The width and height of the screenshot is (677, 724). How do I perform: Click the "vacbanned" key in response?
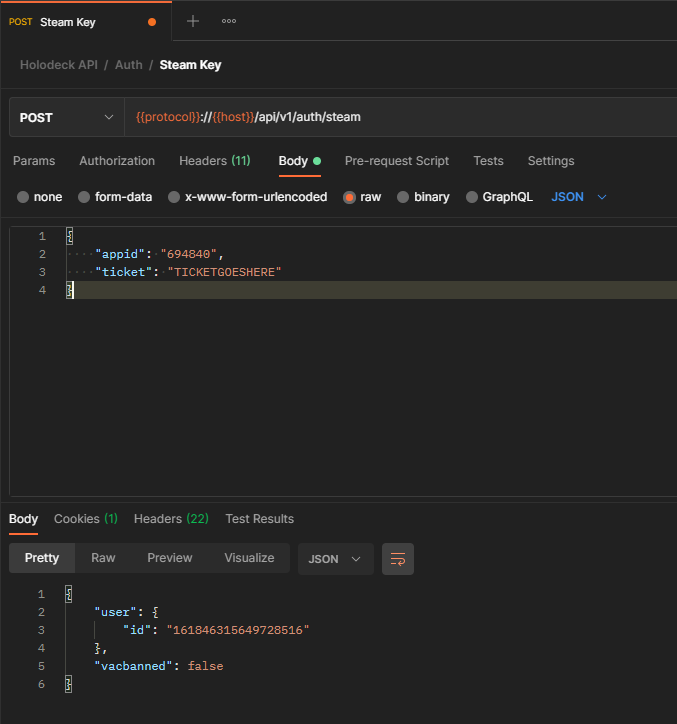(x=133, y=666)
